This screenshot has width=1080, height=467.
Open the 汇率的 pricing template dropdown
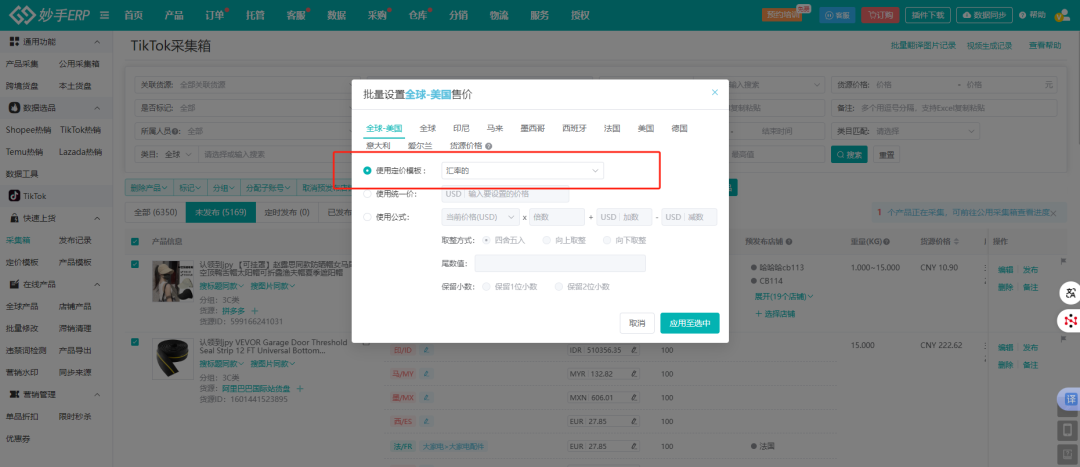point(522,170)
